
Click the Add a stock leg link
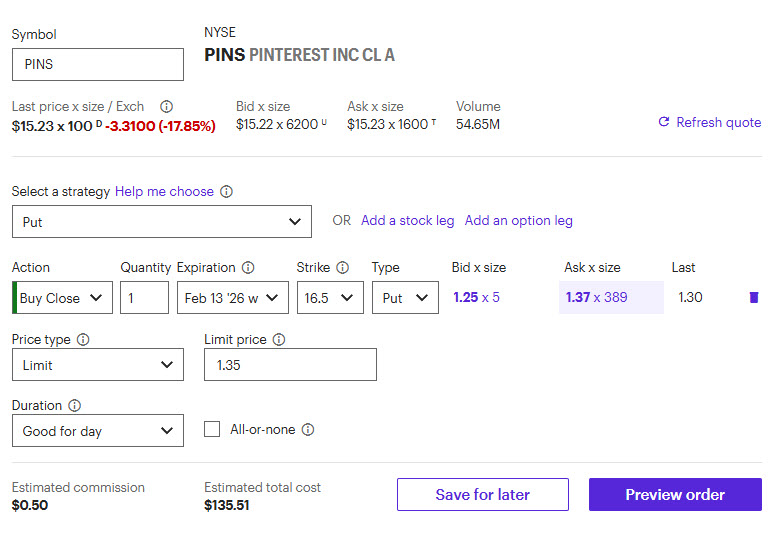pos(407,220)
